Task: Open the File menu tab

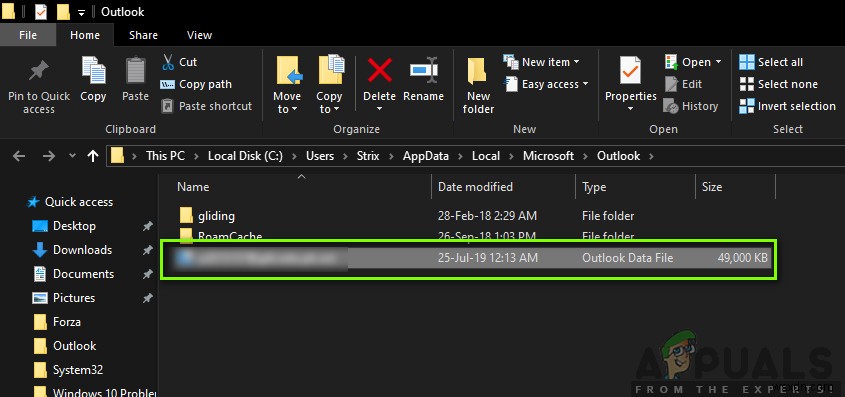Action: click(28, 35)
